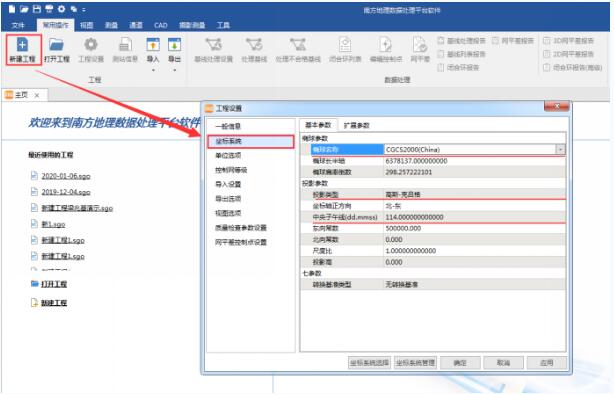Open 闭合环报告 (non-advanced) in ribbon
Viewport: 614px width, 394px height.
pos(459,67)
